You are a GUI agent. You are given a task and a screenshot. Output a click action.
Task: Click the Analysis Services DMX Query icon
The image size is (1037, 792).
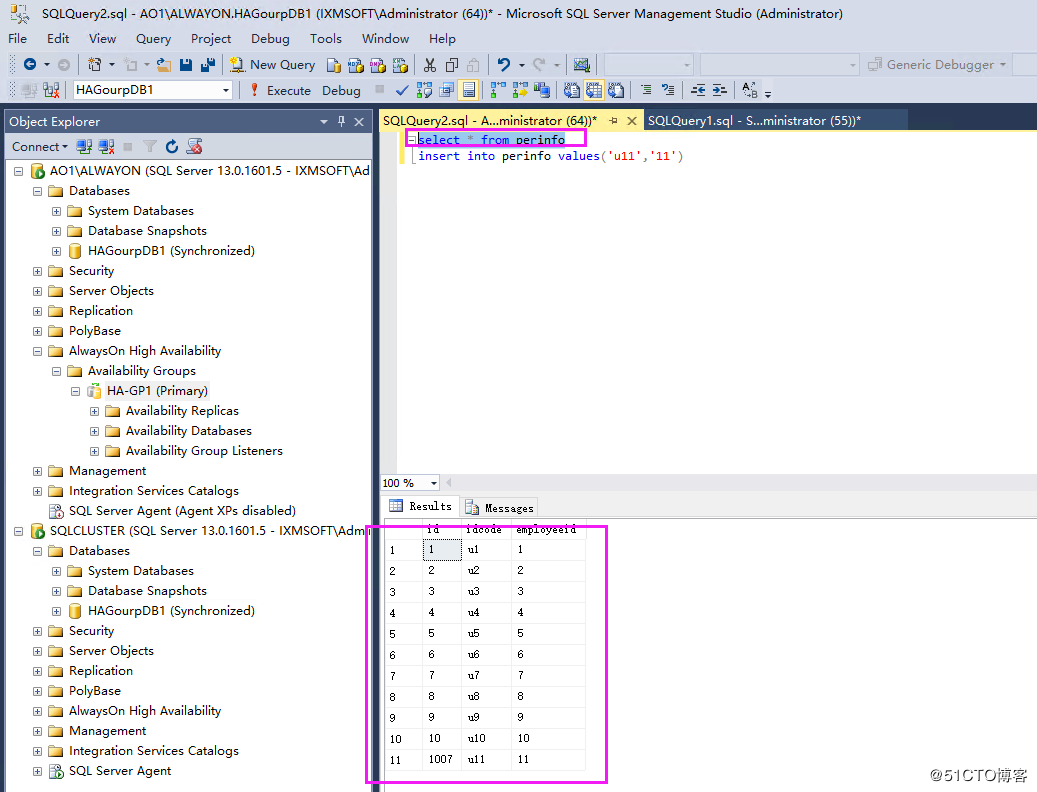click(378, 65)
